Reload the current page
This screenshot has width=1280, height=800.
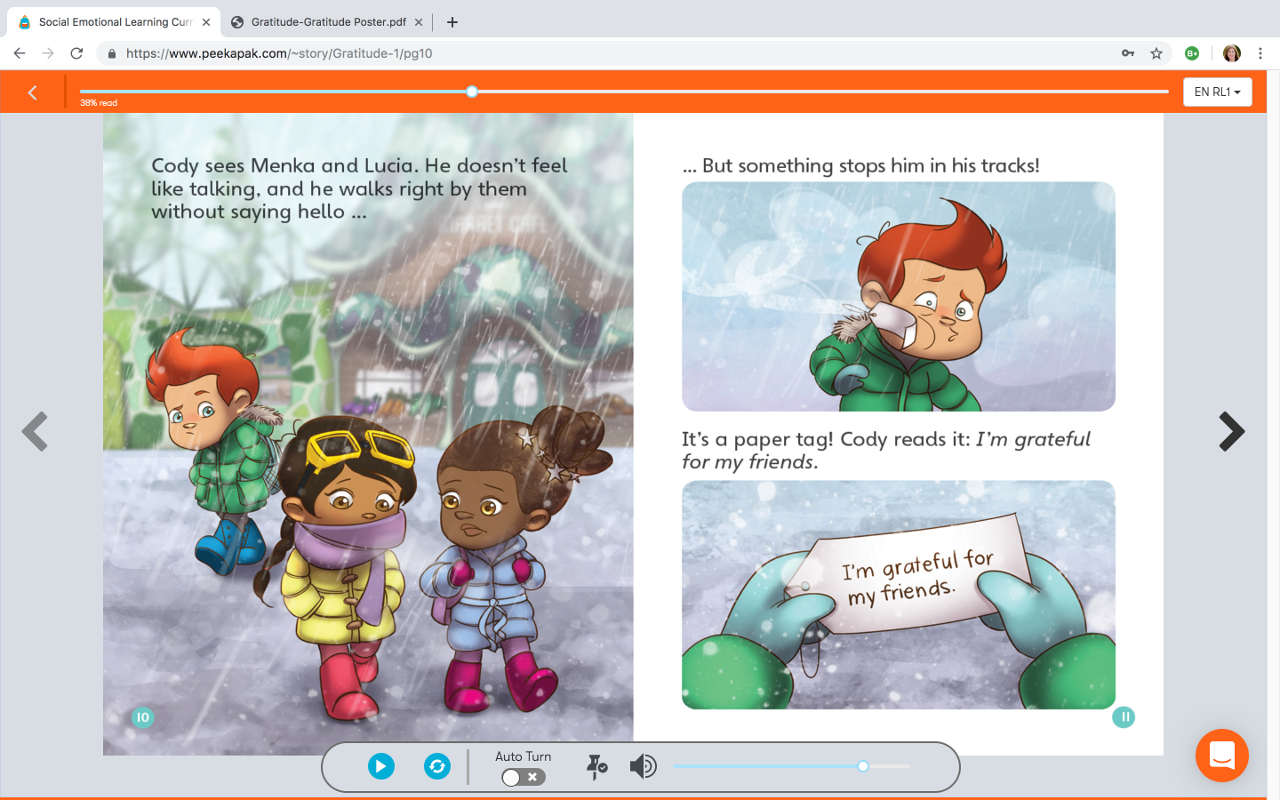pos(76,53)
